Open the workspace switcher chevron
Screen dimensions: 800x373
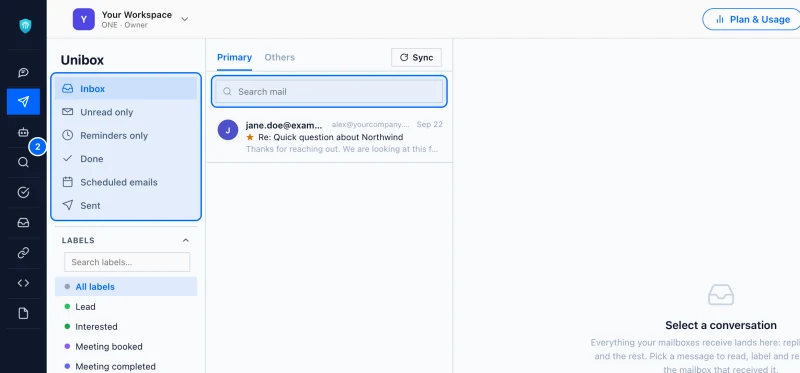(185, 19)
